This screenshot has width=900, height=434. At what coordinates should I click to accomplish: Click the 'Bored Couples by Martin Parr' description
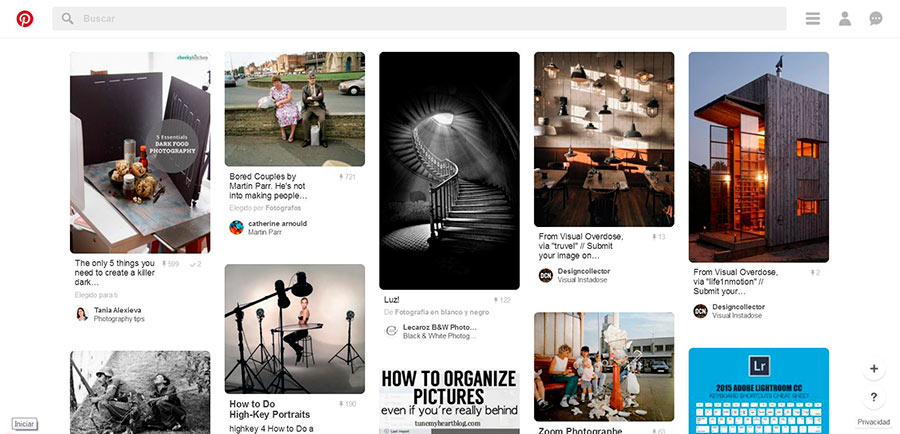(267, 186)
